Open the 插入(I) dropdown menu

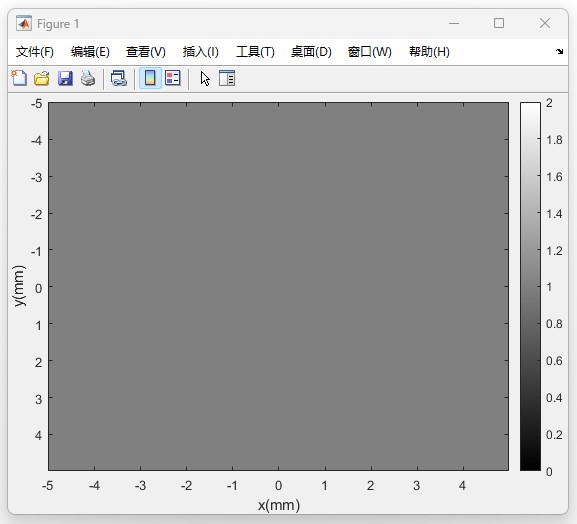coord(201,52)
